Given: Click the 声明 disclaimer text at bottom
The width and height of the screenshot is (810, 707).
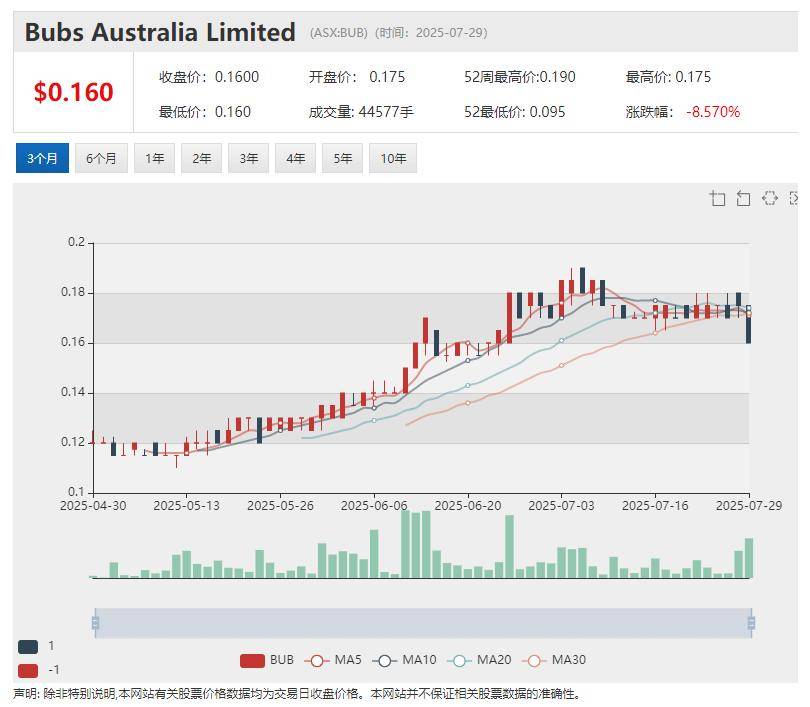Looking at the screenshot, I should [x=297, y=694].
